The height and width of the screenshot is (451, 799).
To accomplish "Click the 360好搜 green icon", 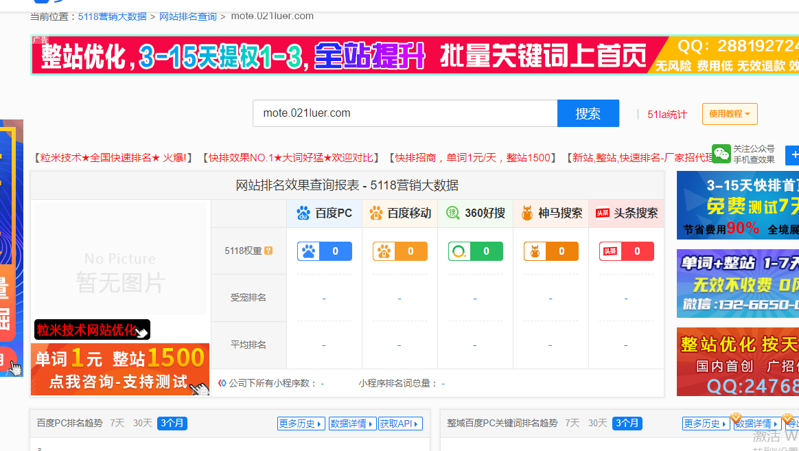I will [x=452, y=213].
